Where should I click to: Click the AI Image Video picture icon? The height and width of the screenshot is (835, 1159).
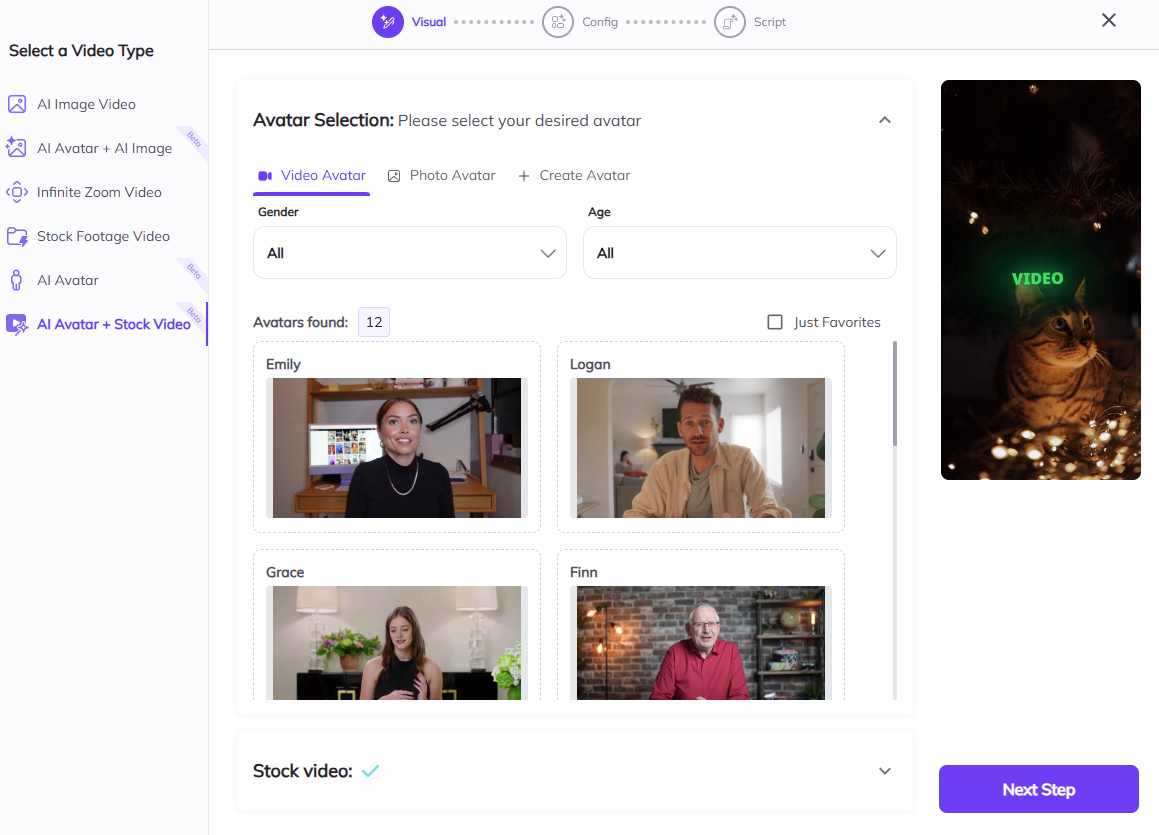pyautogui.click(x=17, y=104)
